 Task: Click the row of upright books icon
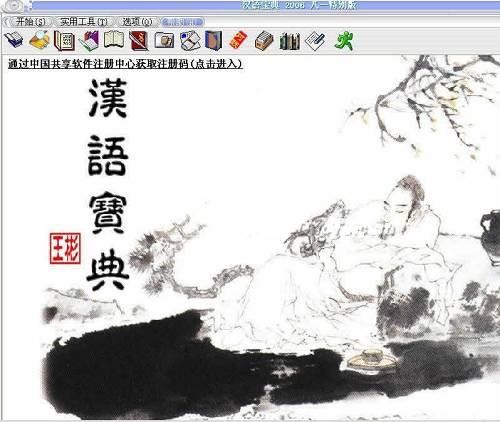(x=289, y=41)
